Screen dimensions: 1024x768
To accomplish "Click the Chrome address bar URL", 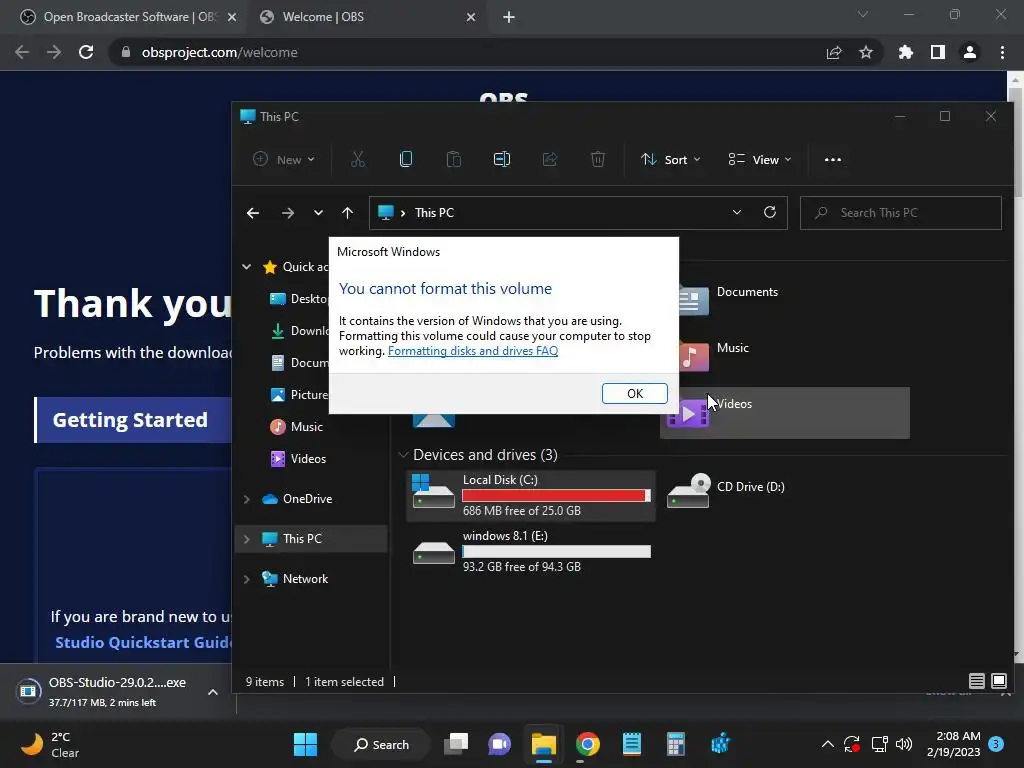I will pyautogui.click(x=219, y=52).
